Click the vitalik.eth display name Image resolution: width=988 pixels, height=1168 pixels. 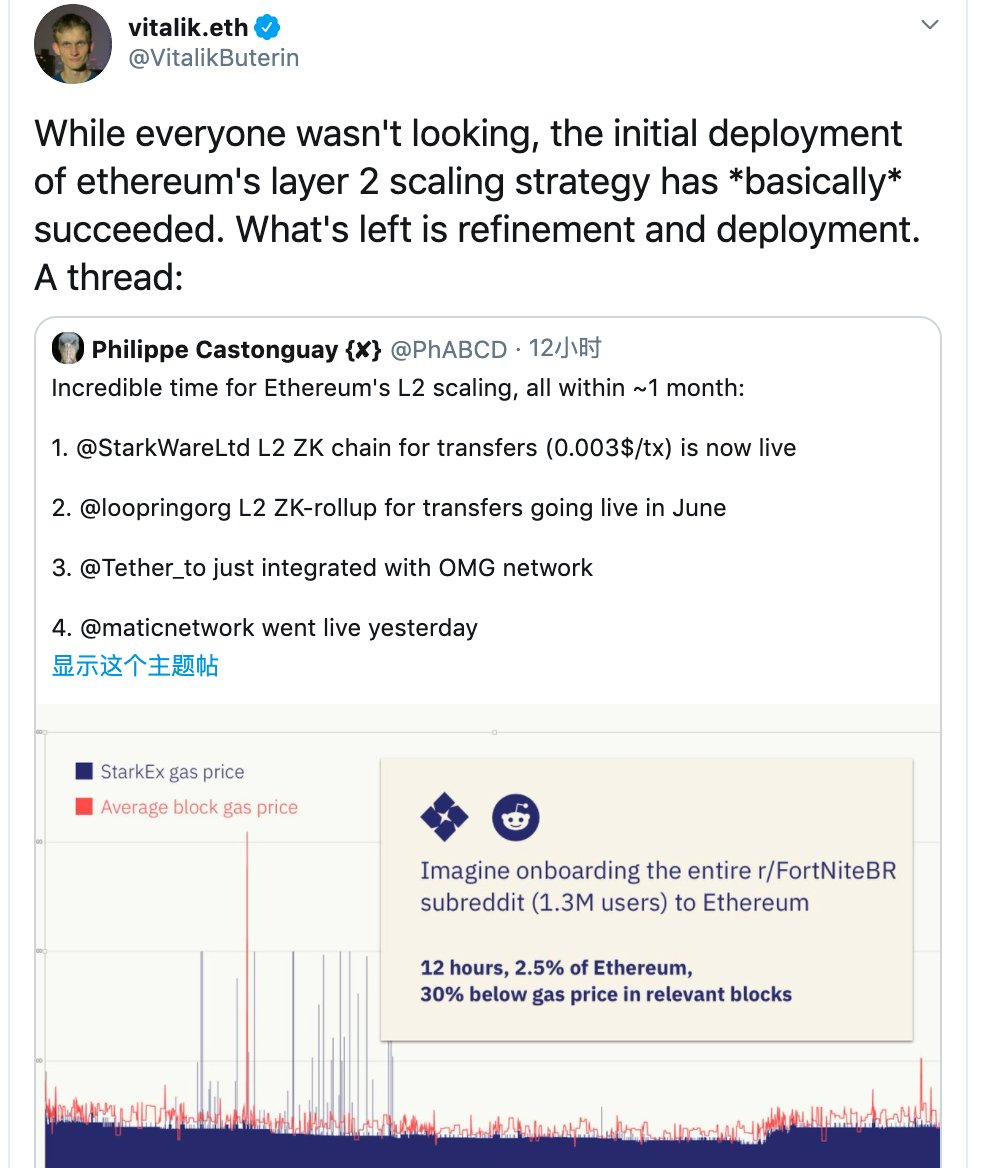pyautogui.click(x=188, y=28)
